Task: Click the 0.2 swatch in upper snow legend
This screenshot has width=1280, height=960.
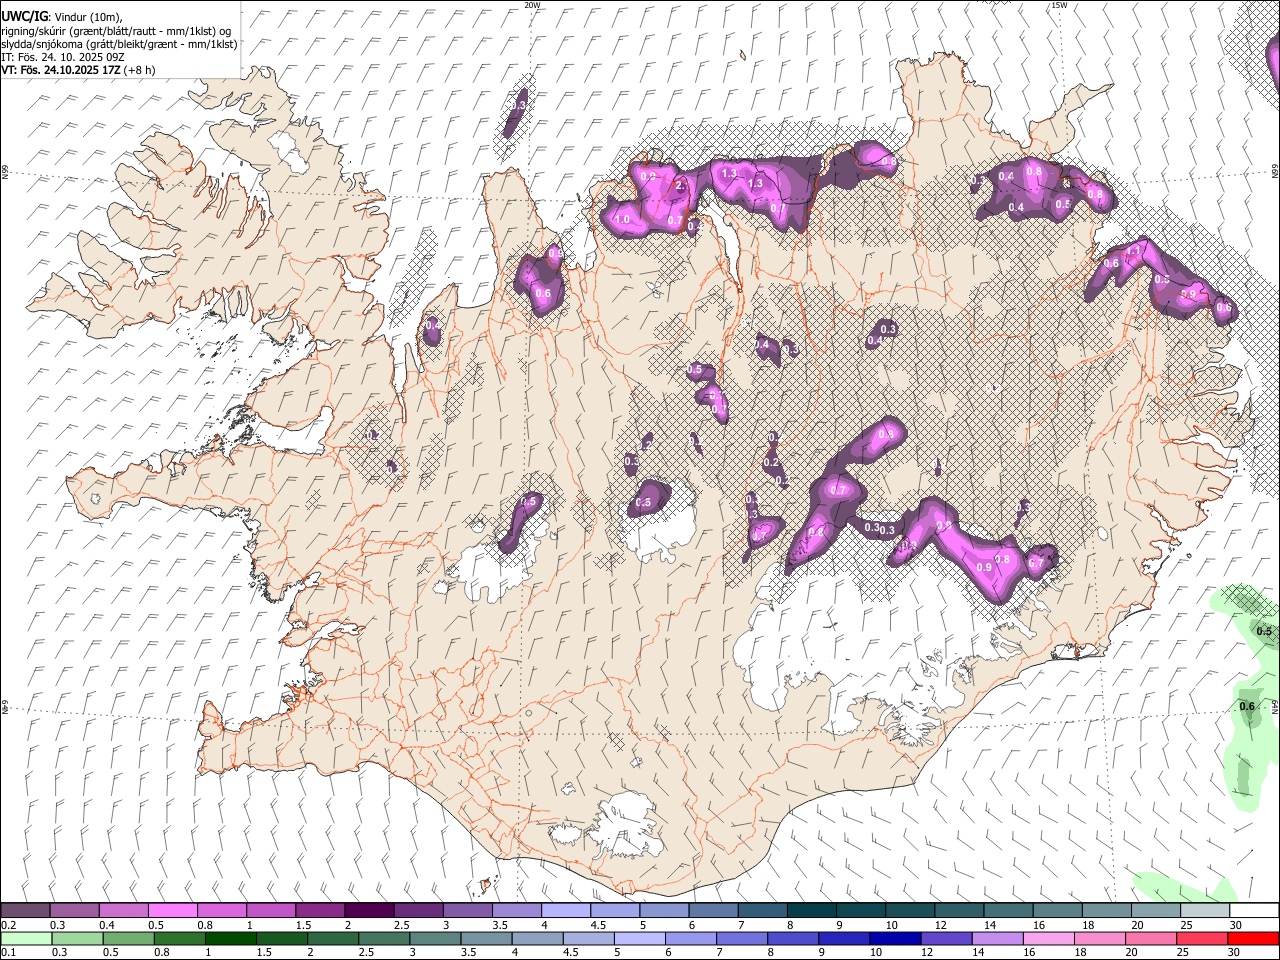Action: (x=25, y=910)
